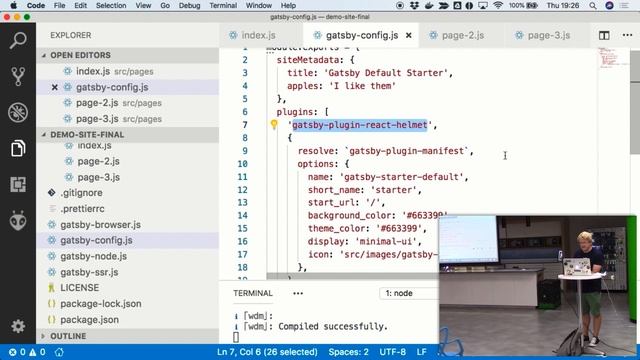Click the editor vertical scrollbar
Screen dimensions: 640x360
pos(635,102)
